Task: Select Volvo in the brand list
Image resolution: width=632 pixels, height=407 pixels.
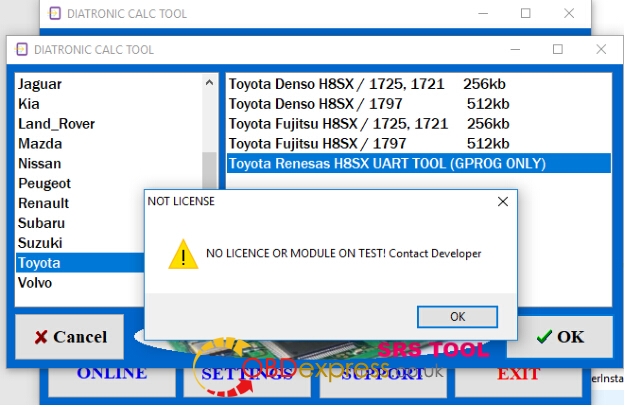Action: point(35,283)
